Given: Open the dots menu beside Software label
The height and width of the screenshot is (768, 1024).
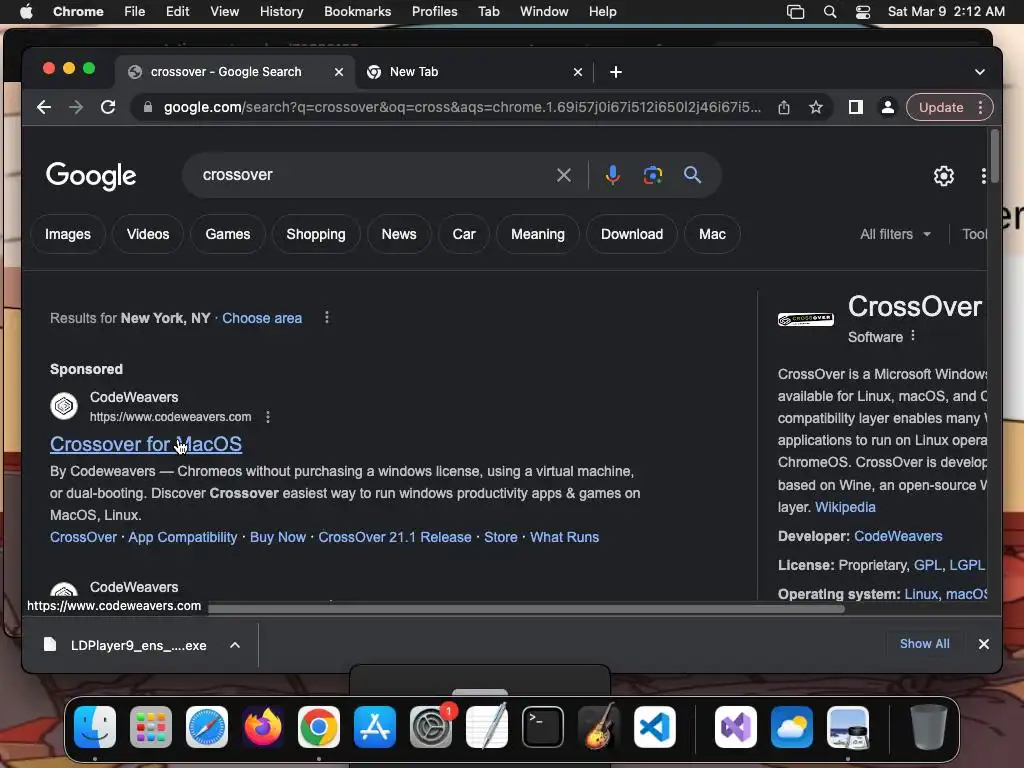Looking at the screenshot, I should (913, 336).
